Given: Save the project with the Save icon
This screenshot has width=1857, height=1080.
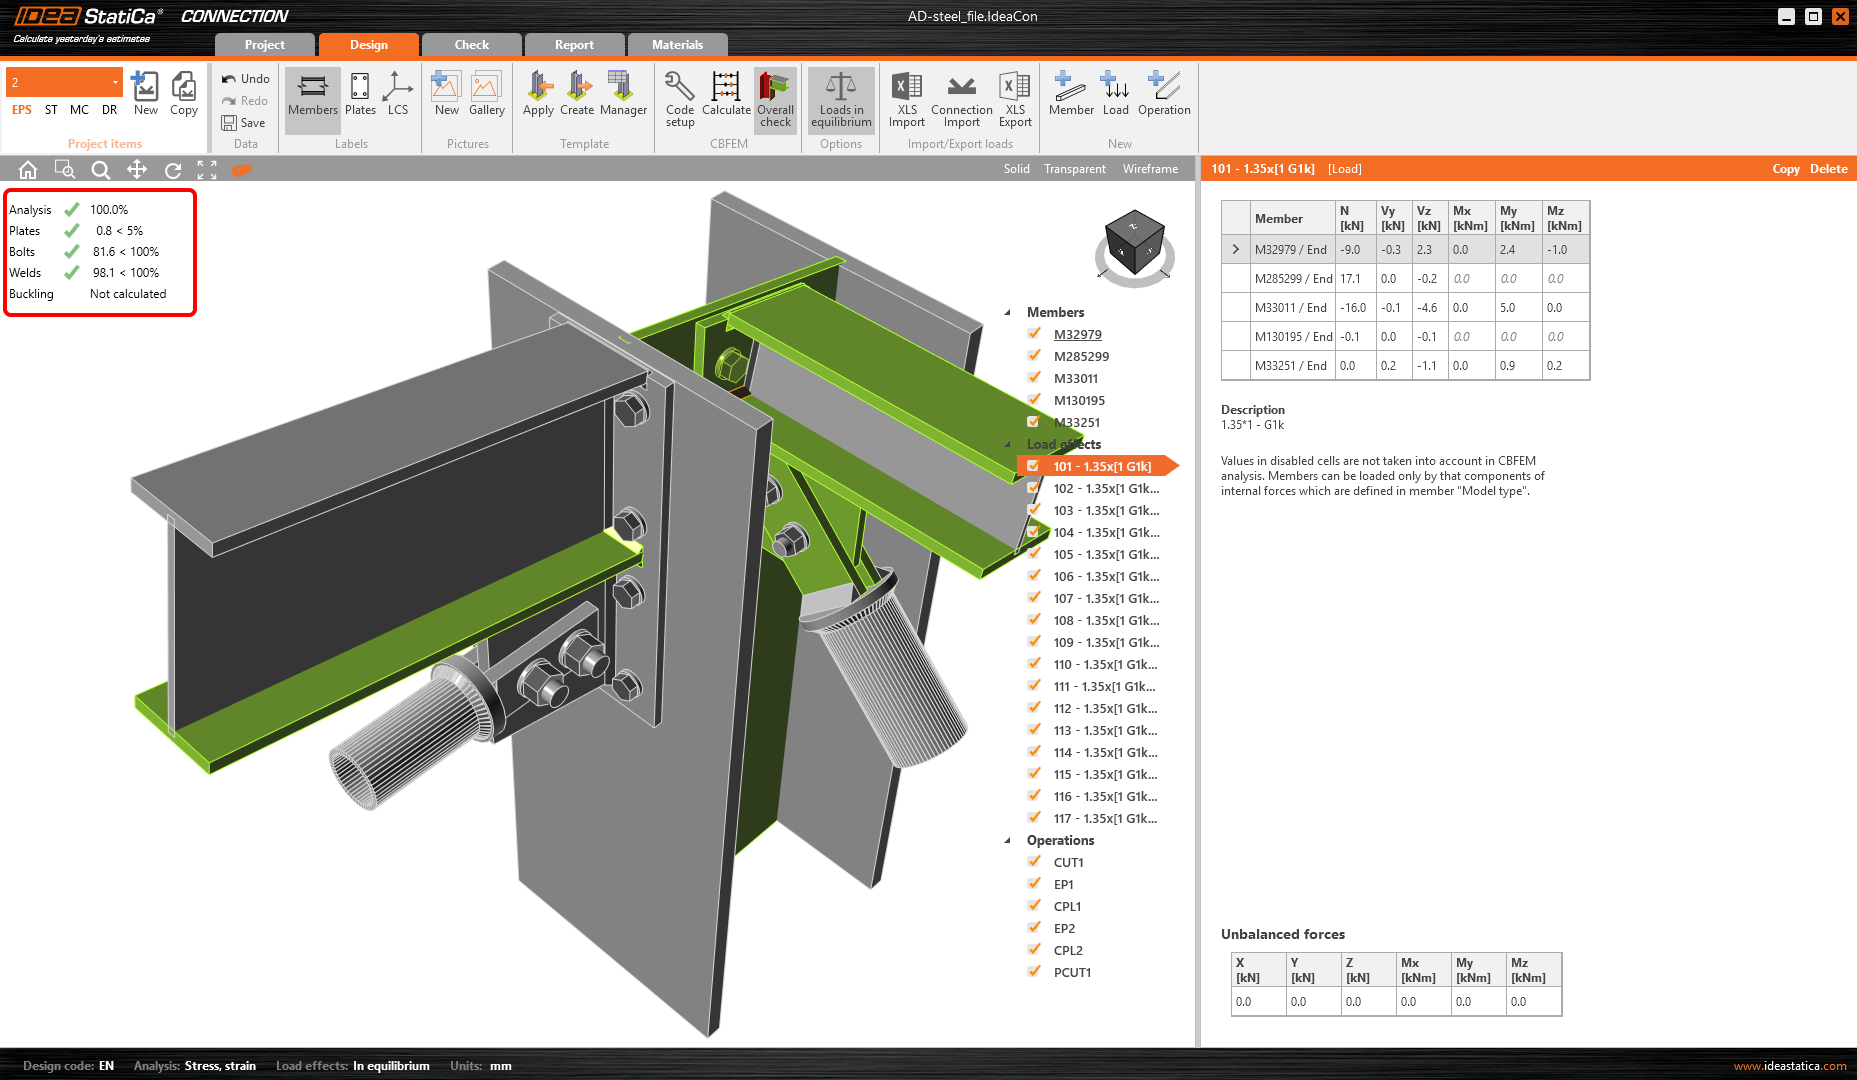Looking at the screenshot, I should click(x=230, y=122).
